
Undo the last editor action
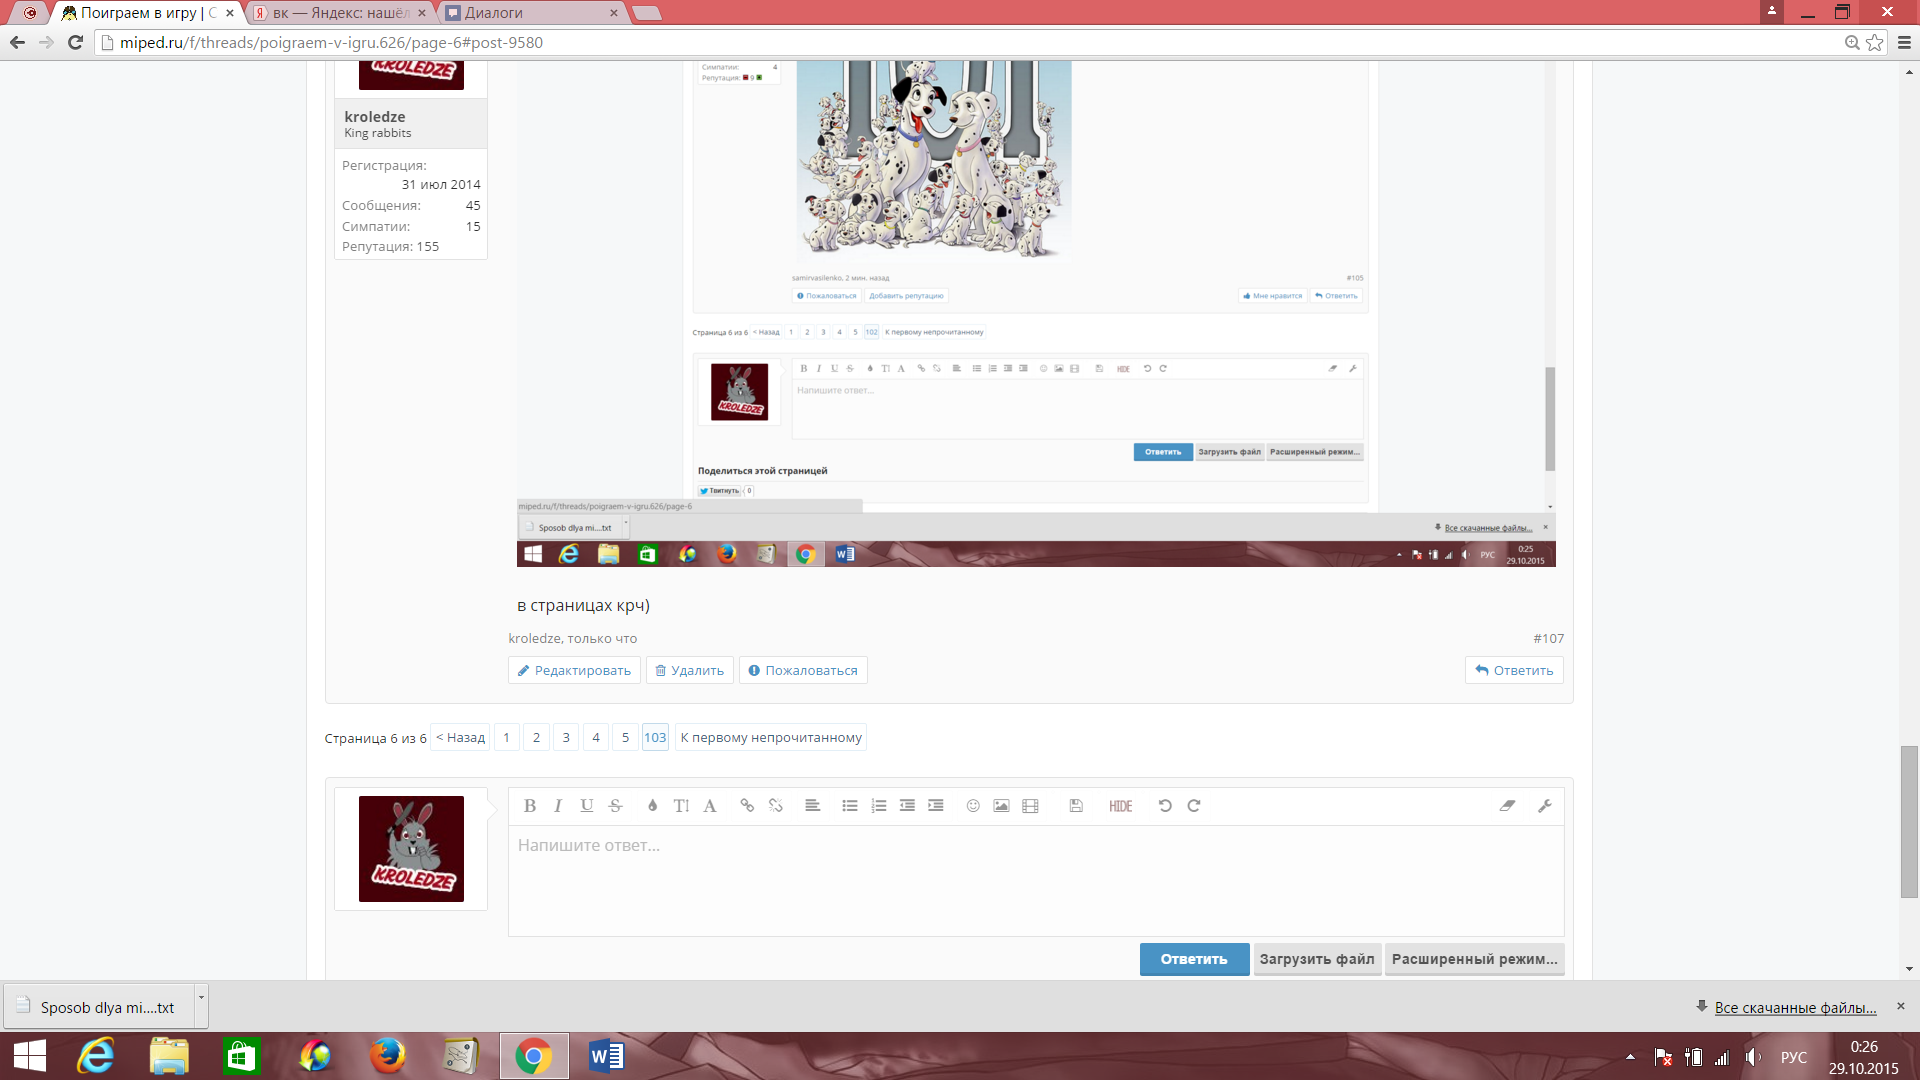(x=1165, y=806)
